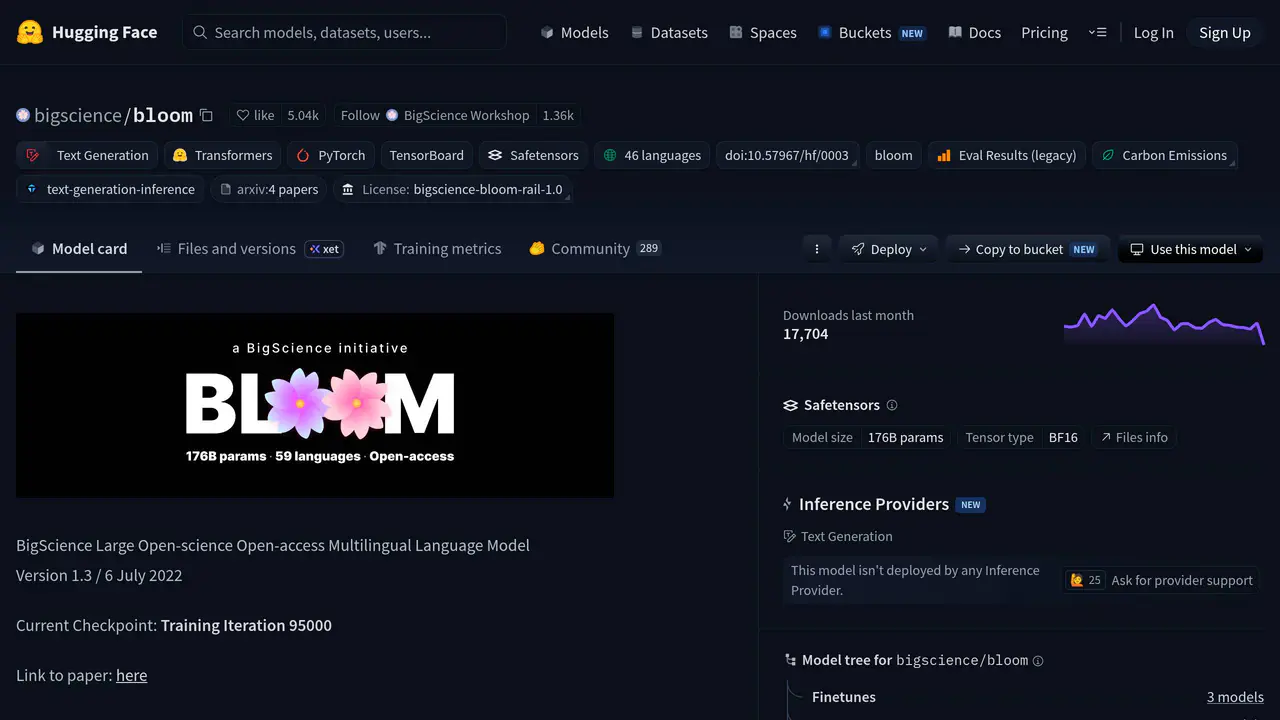This screenshot has height=720, width=1280.
Task: Click the PyTorch flame icon
Action: tap(303, 155)
